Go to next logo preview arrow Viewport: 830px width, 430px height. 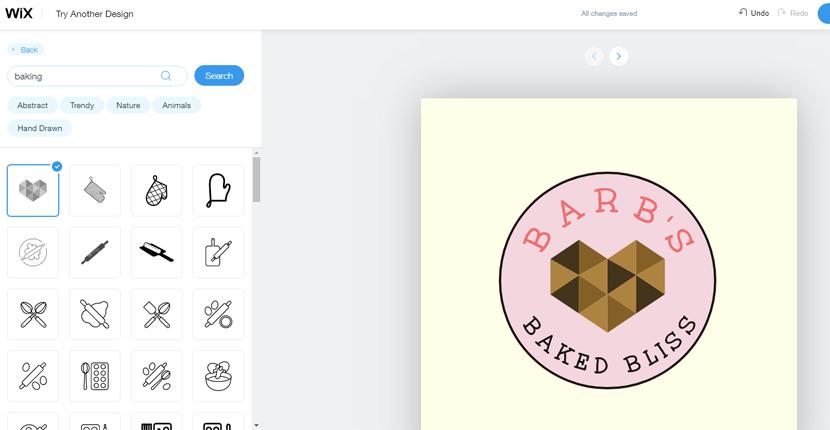619,56
